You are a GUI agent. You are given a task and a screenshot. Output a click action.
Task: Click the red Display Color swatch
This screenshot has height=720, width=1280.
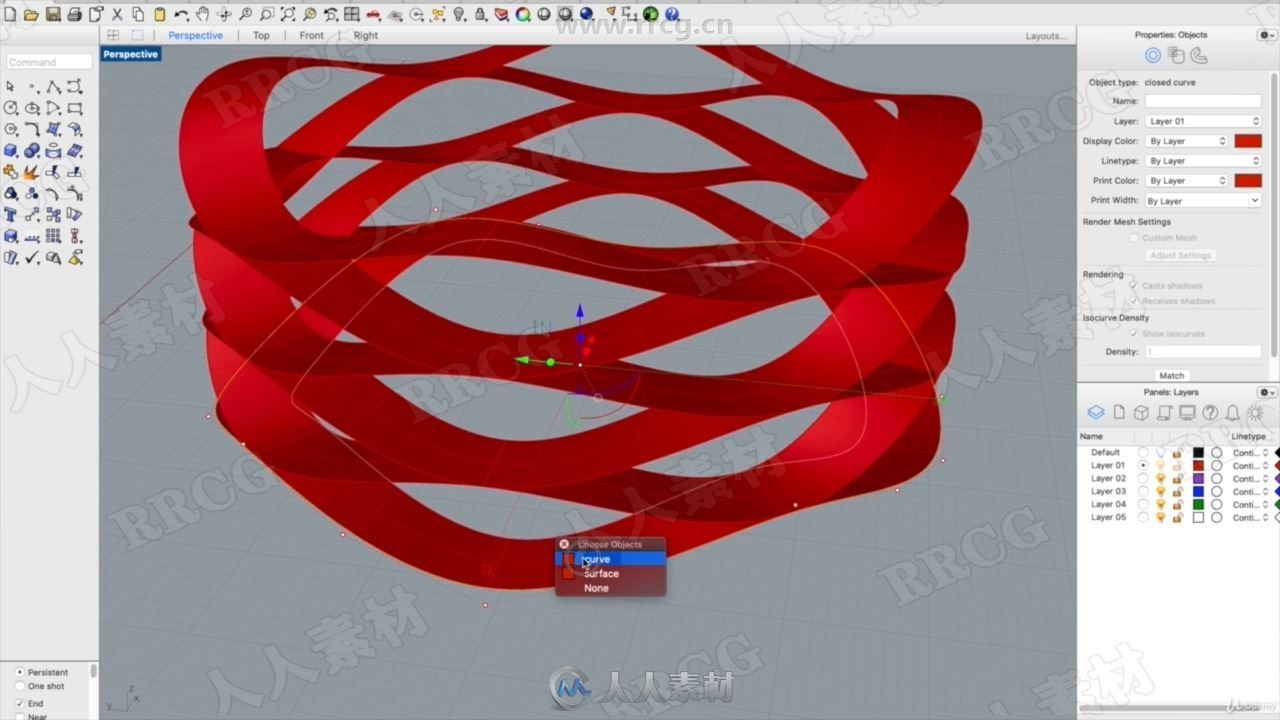click(1248, 141)
